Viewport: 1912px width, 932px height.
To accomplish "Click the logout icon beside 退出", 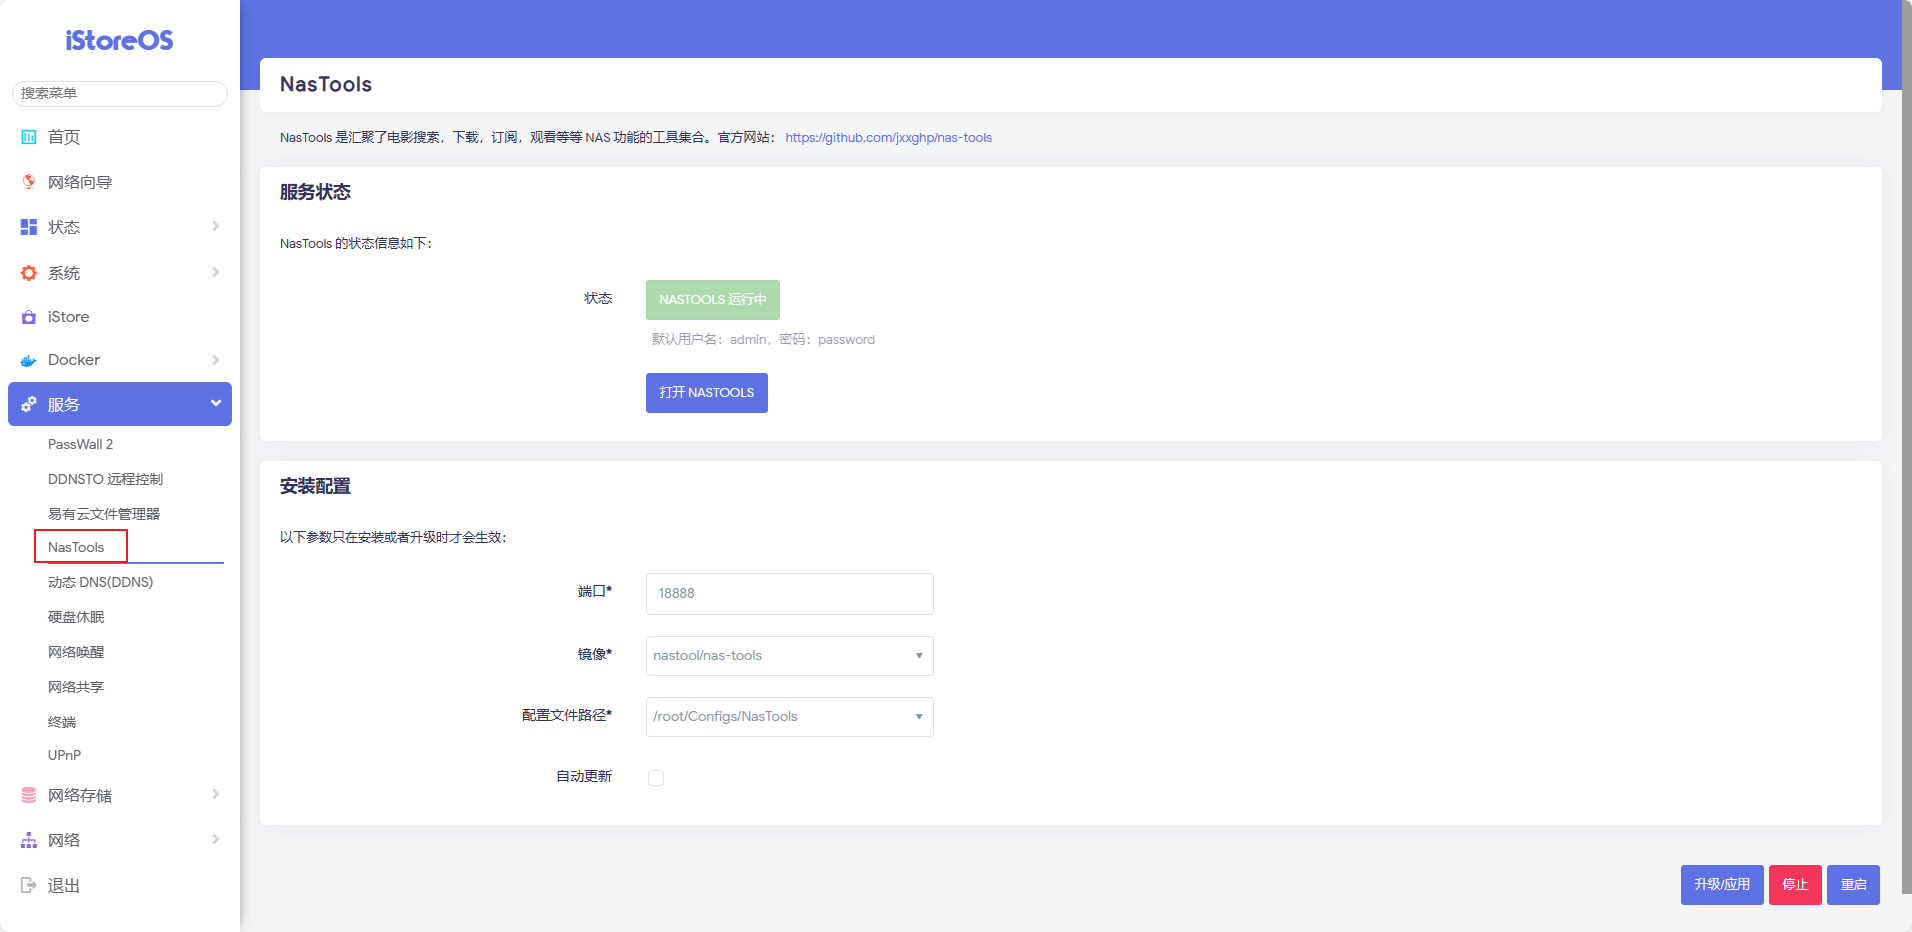I will tap(29, 885).
